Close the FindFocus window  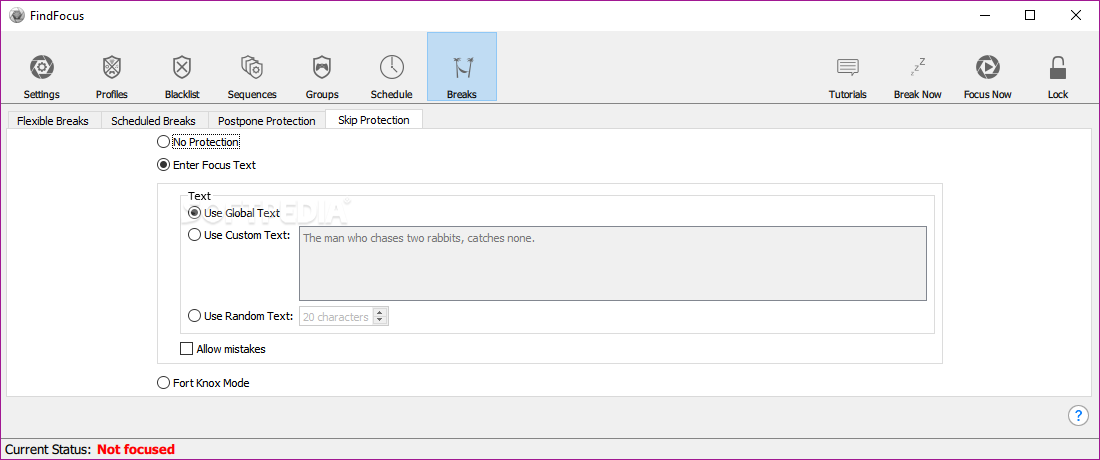coord(1075,15)
